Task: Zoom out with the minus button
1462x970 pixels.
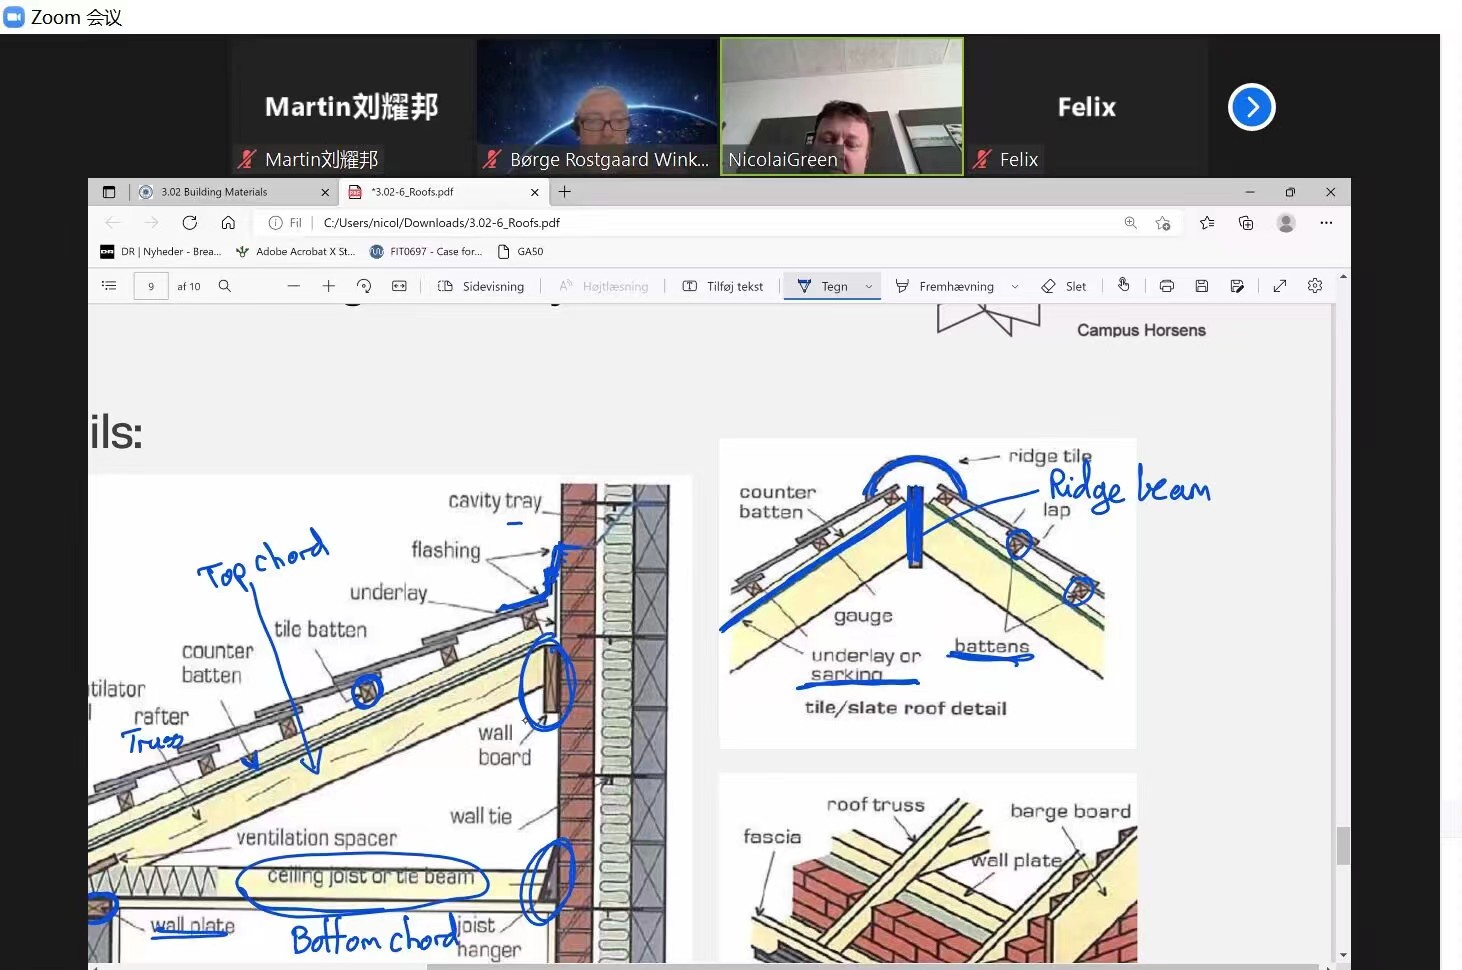Action: click(x=293, y=286)
